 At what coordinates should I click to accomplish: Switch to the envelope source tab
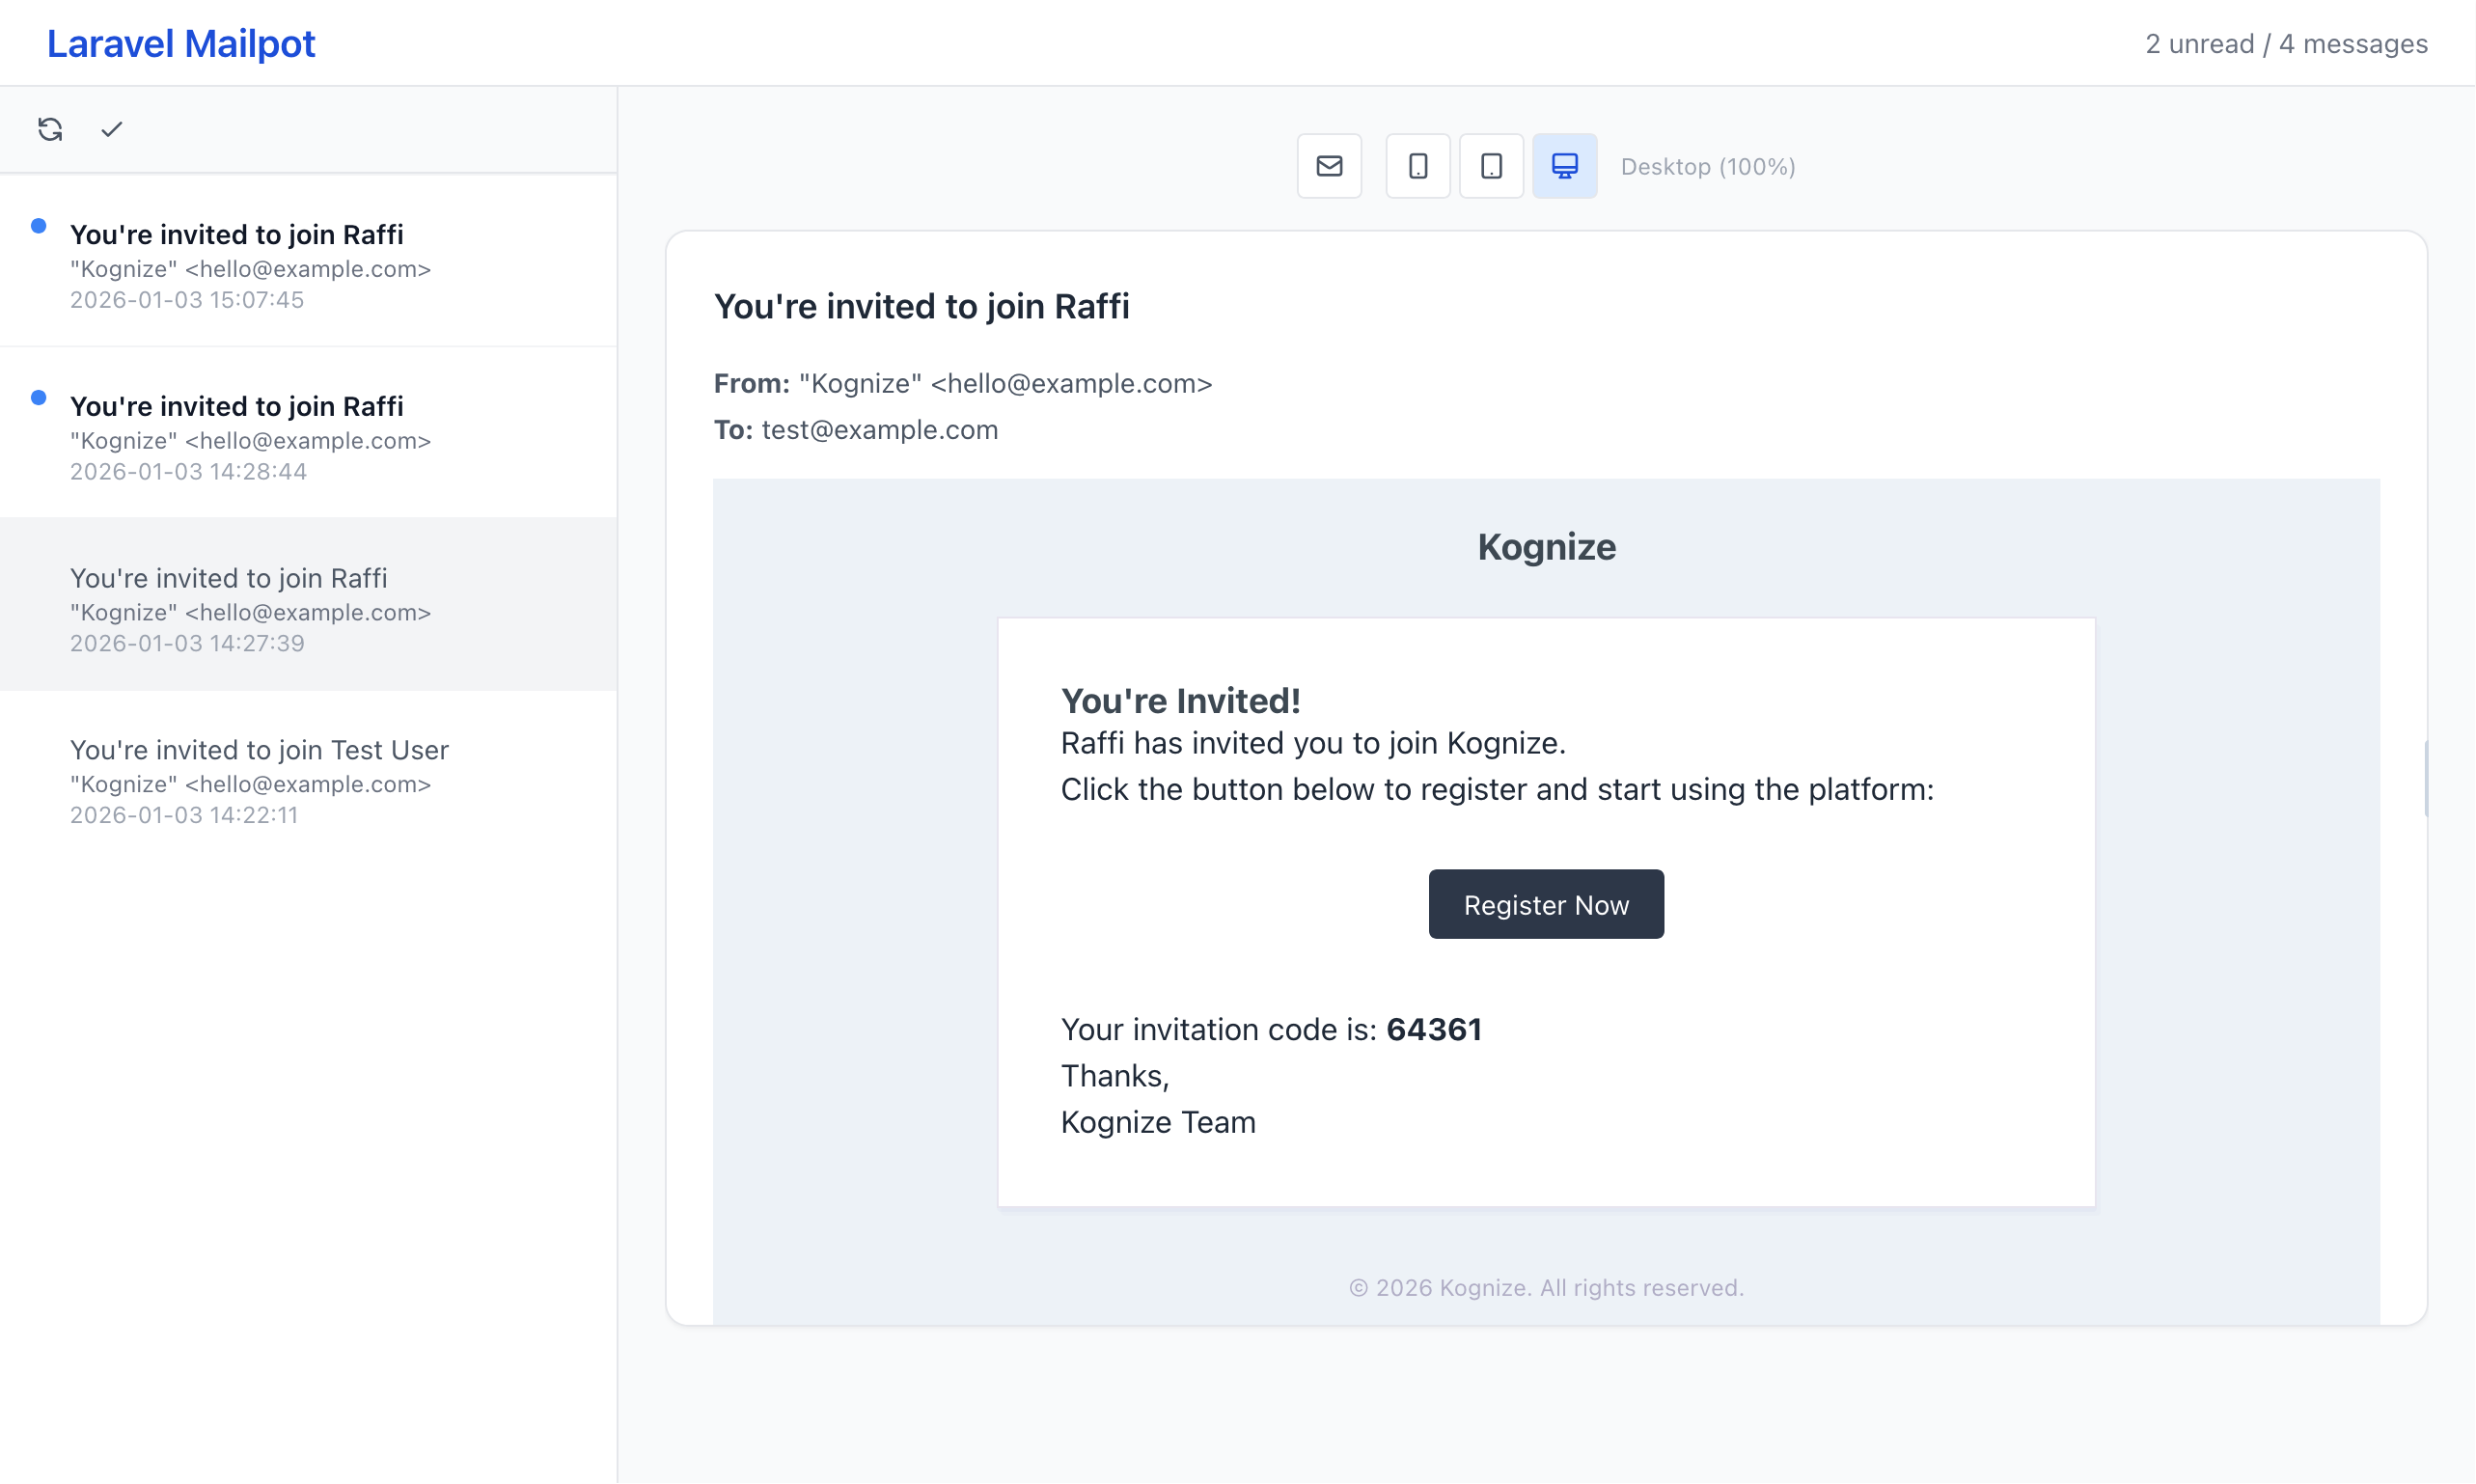[x=1329, y=165]
